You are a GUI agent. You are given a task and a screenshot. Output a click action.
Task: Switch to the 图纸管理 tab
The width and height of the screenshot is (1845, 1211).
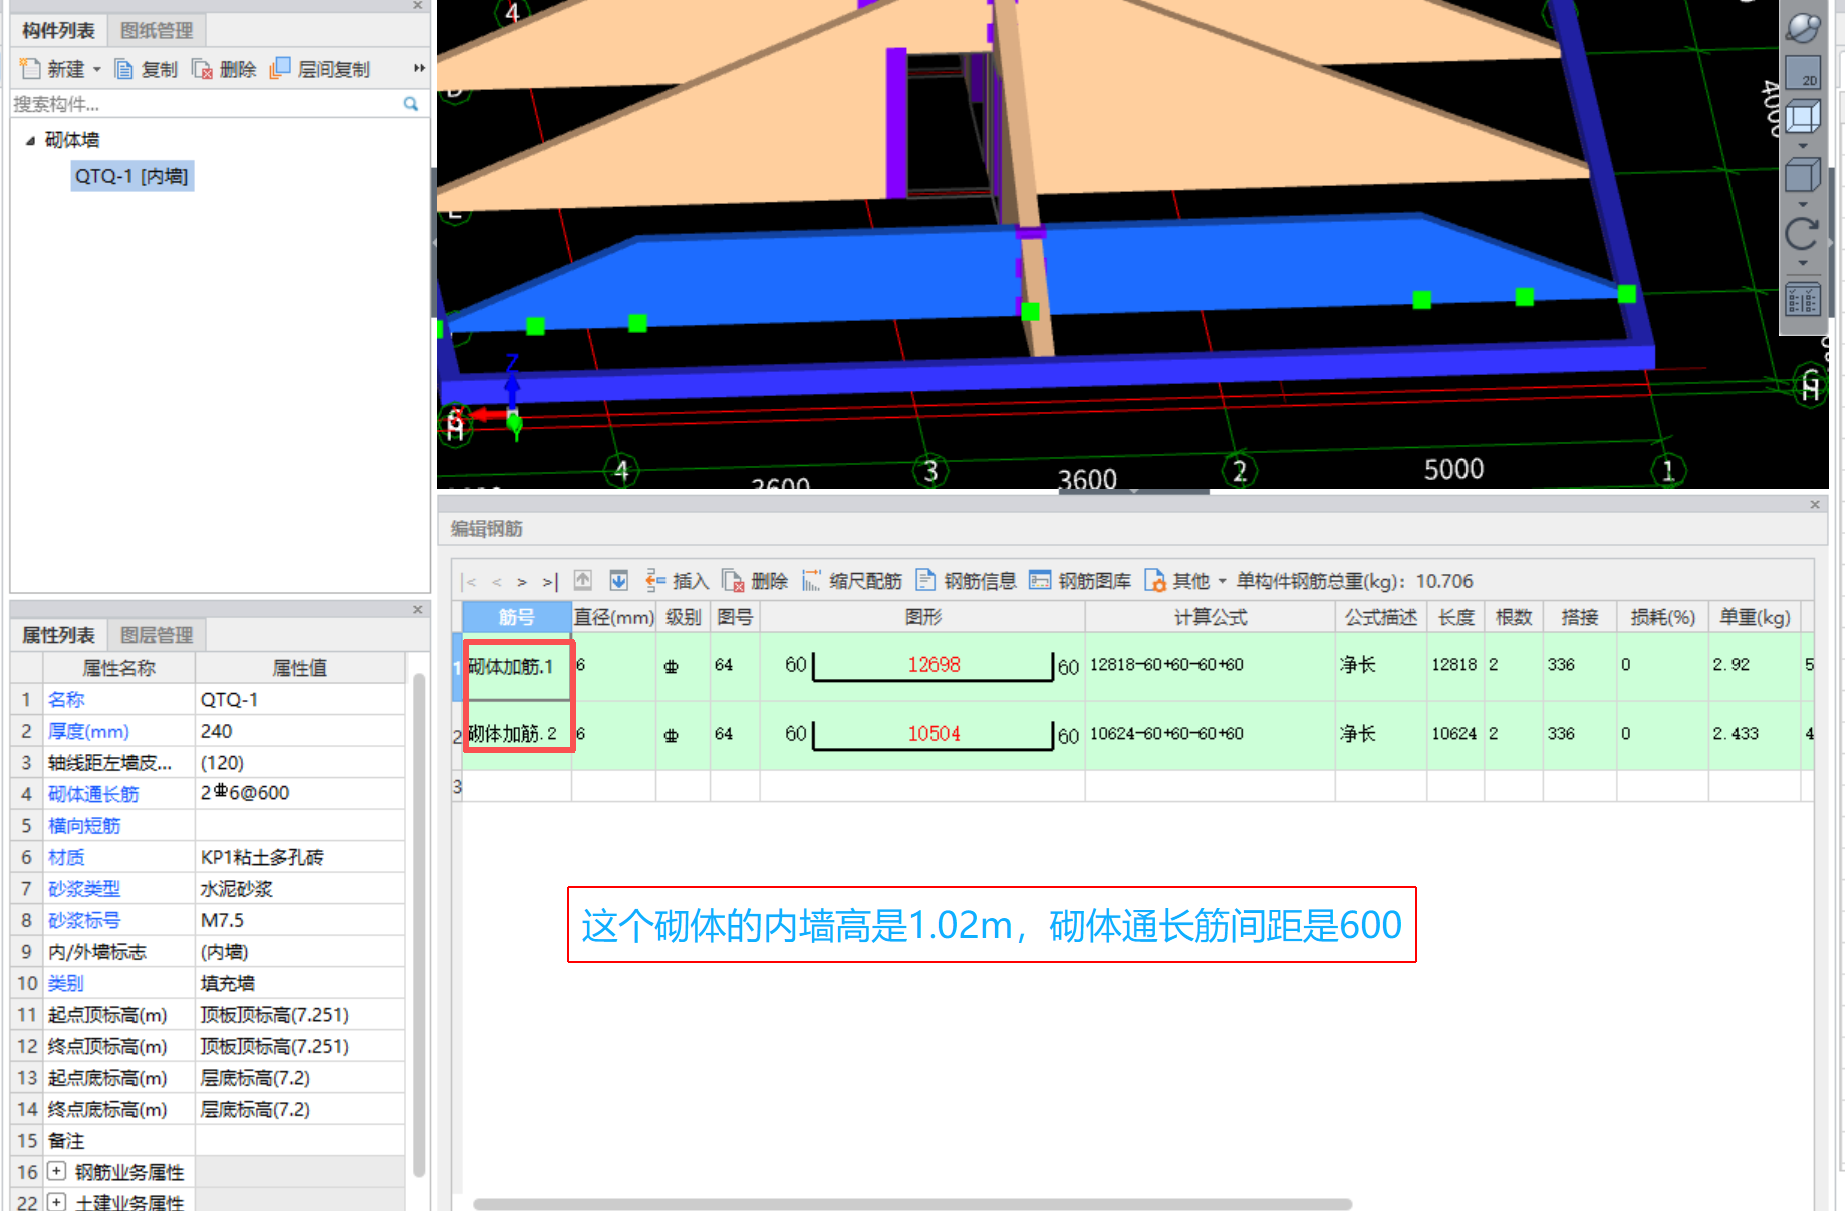(156, 29)
